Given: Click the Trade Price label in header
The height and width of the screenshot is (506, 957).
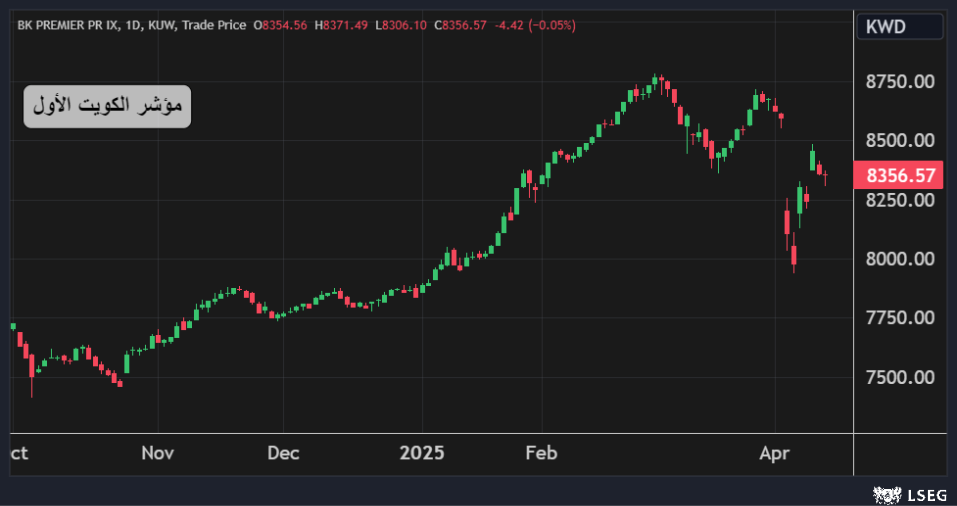Looking at the screenshot, I should (x=214, y=26).
